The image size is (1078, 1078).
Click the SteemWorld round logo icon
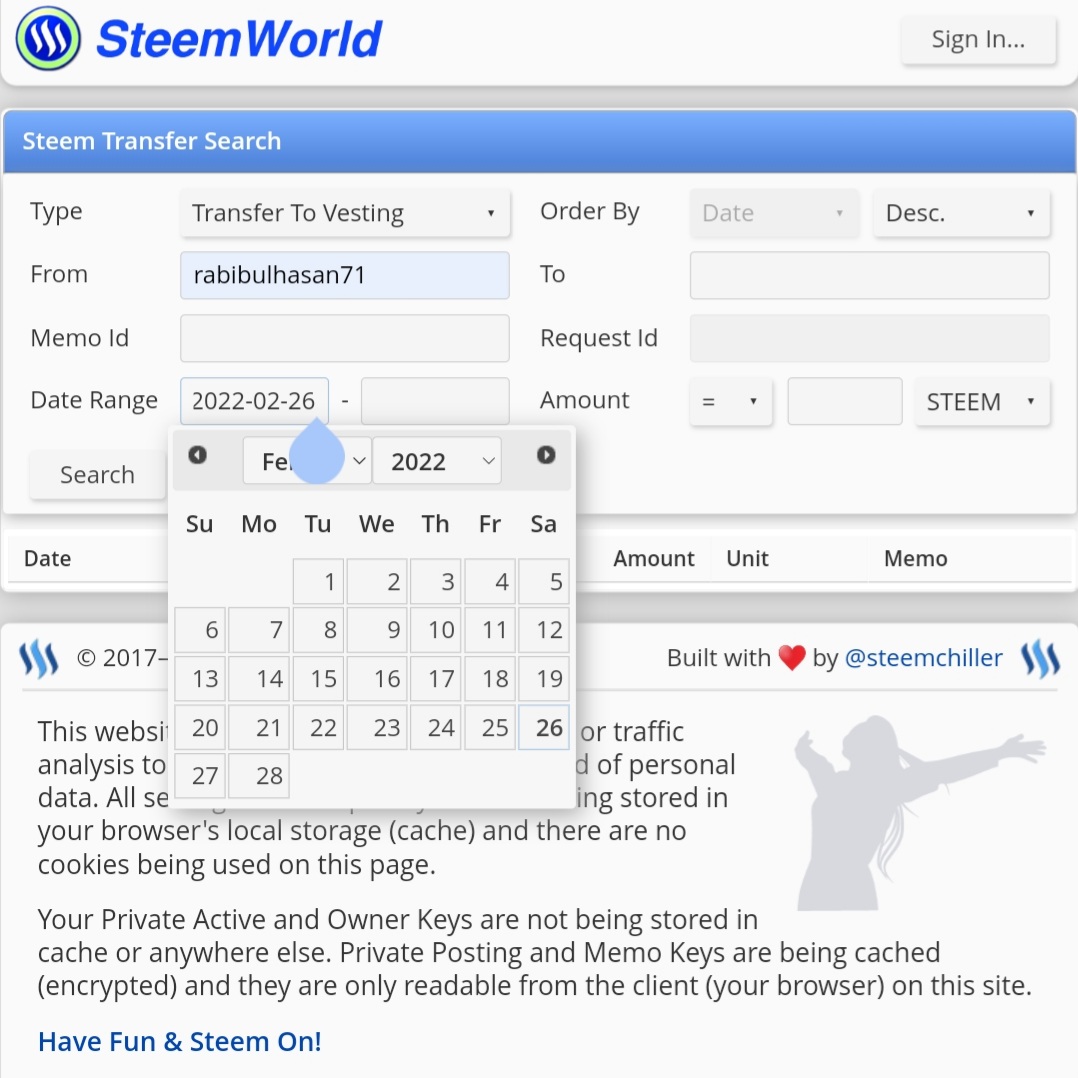click(x=48, y=38)
